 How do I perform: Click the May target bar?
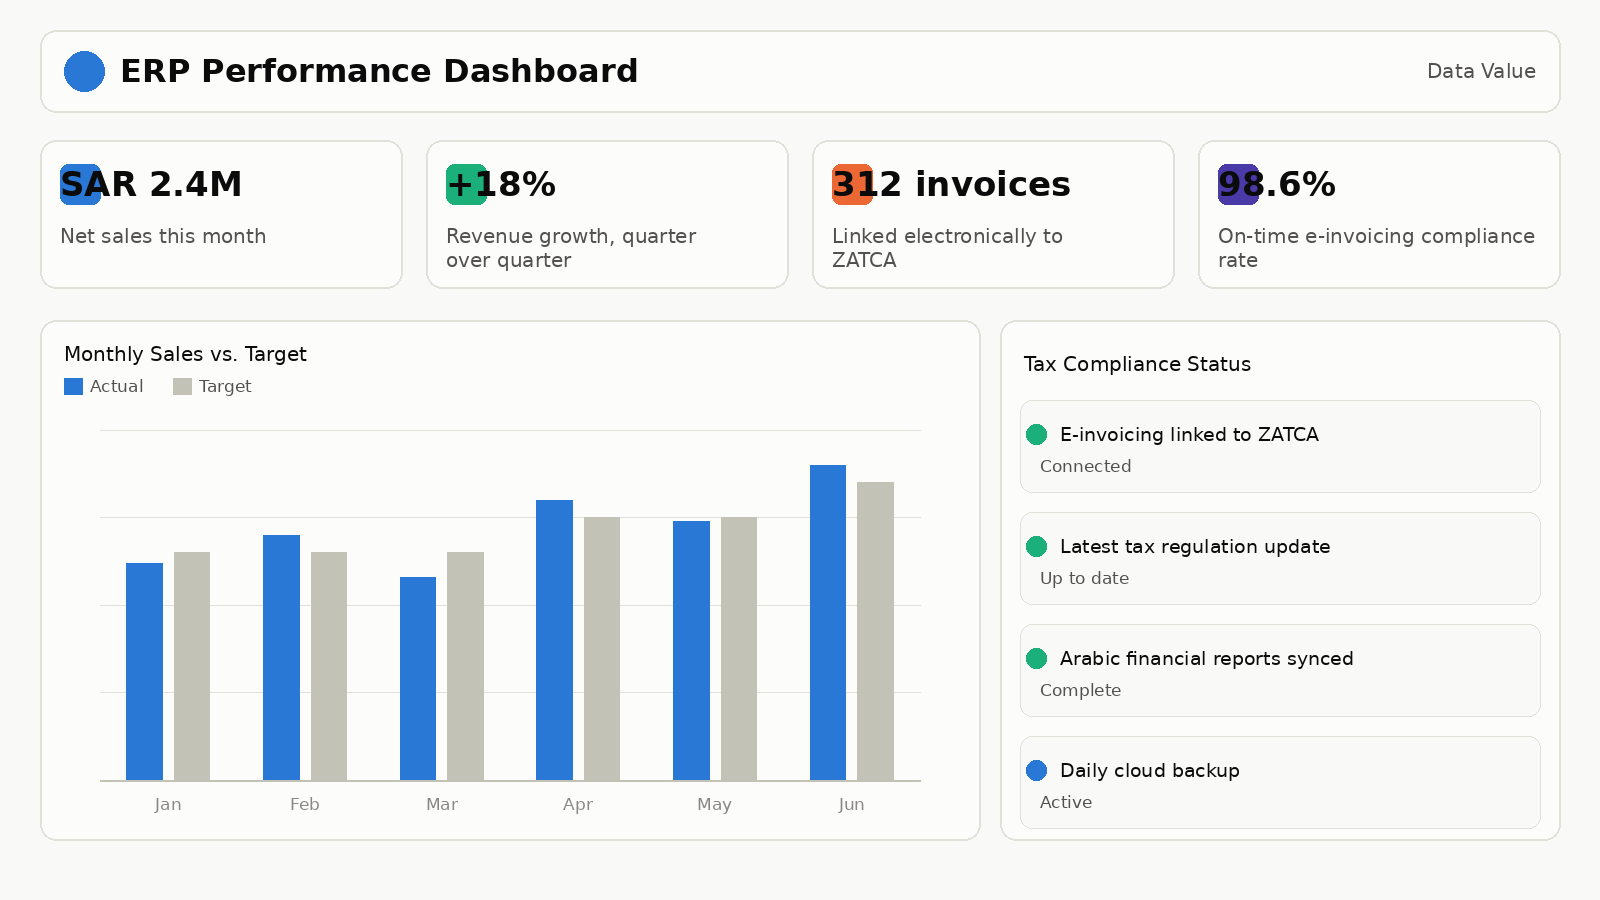click(739, 649)
